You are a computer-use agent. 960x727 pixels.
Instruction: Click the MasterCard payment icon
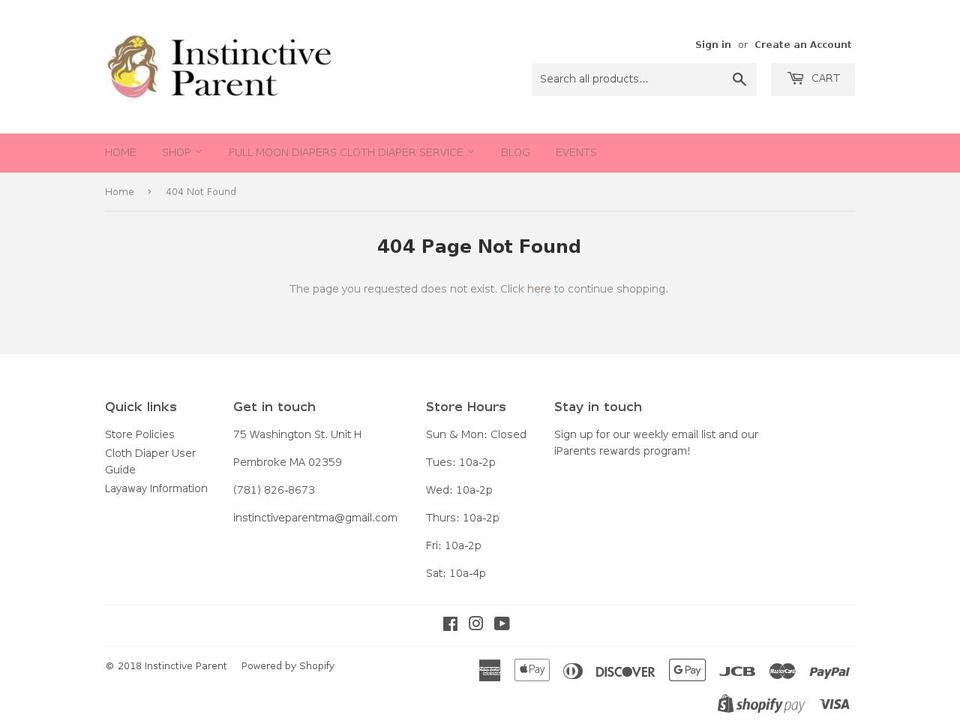[782, 671]
